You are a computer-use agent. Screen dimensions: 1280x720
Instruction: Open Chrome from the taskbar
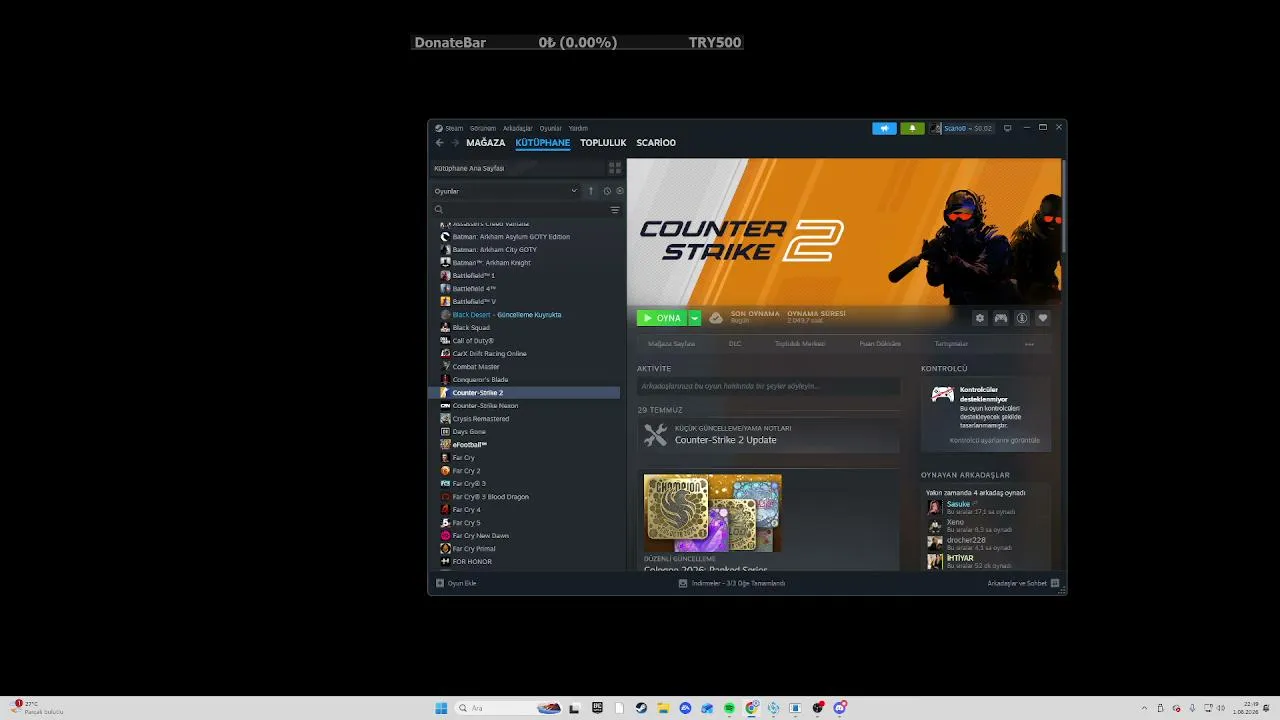pyautogui.click(x=751, y=708)
